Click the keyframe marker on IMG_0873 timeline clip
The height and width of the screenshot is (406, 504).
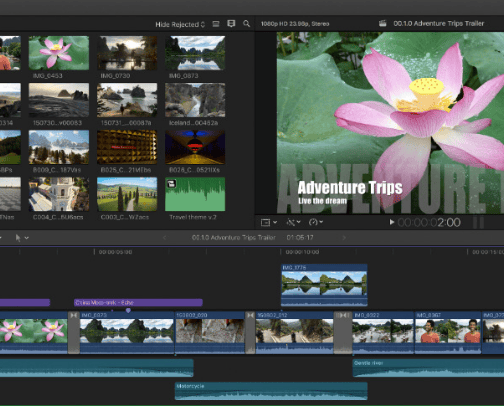coord(128,310)
